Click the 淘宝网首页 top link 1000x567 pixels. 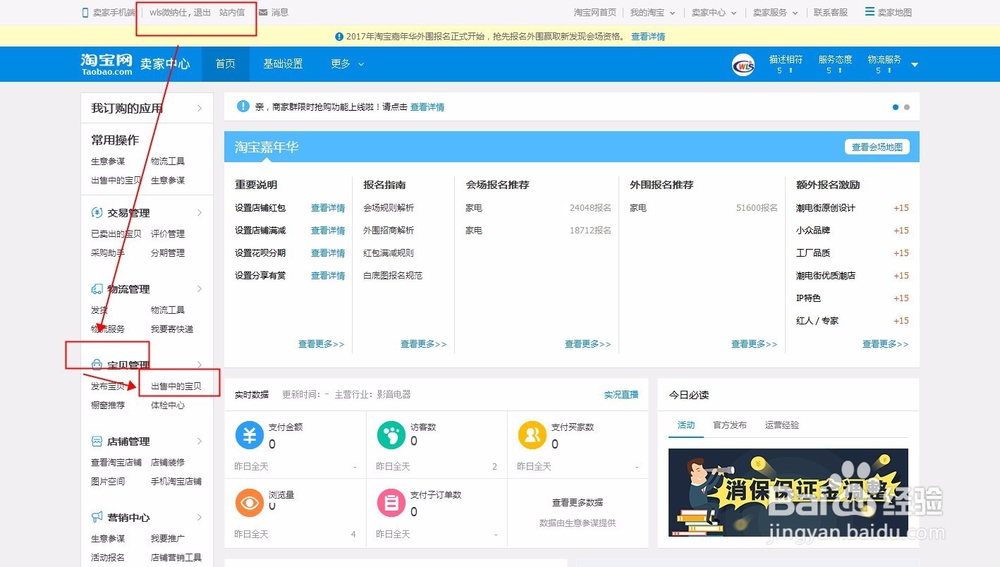click(x=594, y=12)
